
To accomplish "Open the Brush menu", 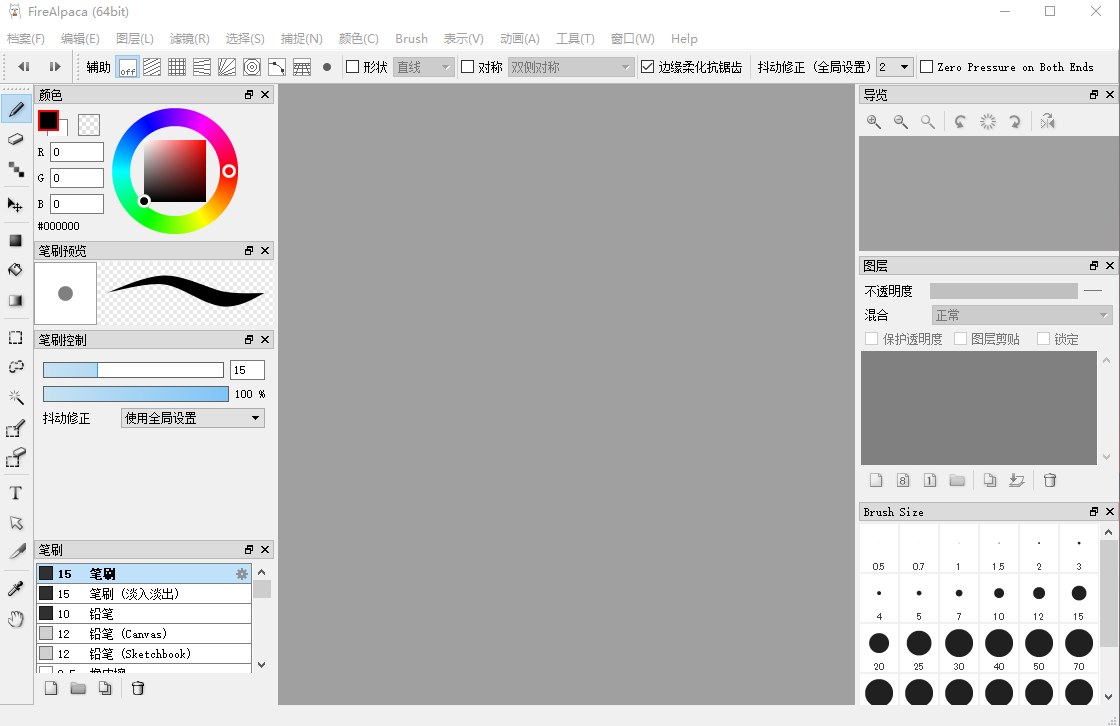I will click(x=411, y=39).
